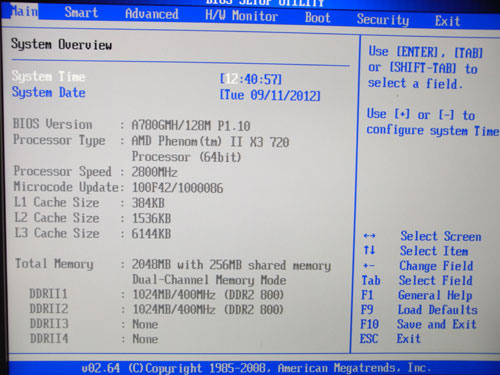Click the 384KB cache value
Image resolution: width=500 pixels, height=375 pixels.
tap(148, 203)
